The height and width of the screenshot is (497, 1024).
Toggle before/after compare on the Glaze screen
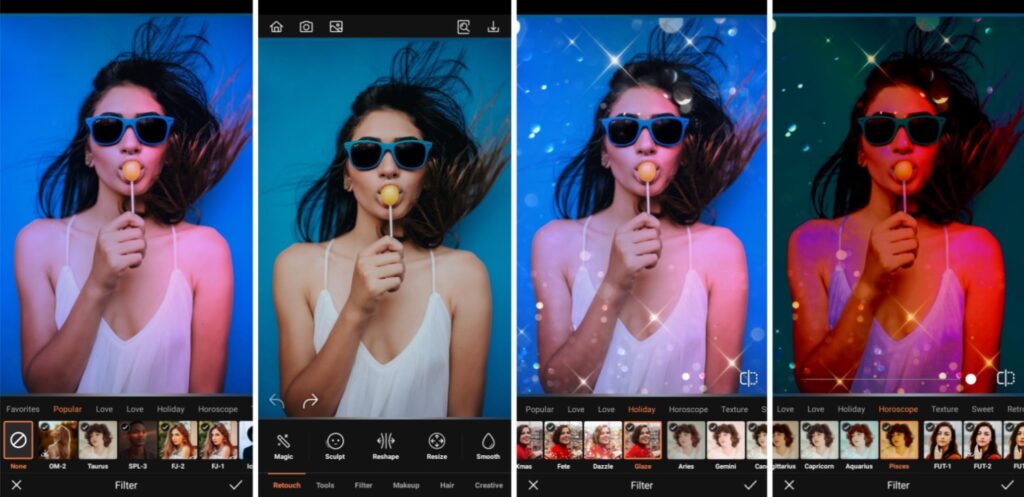[x=748, y=378]
